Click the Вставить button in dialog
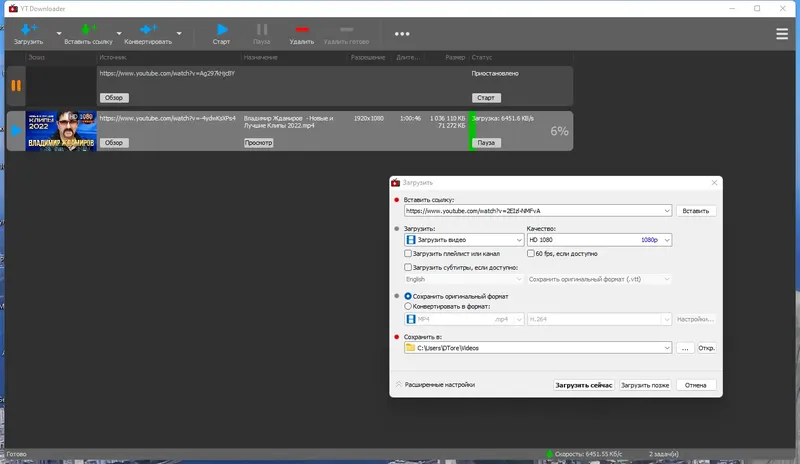Viewport: 800px width, 464px height. click(x=695, y=211)
